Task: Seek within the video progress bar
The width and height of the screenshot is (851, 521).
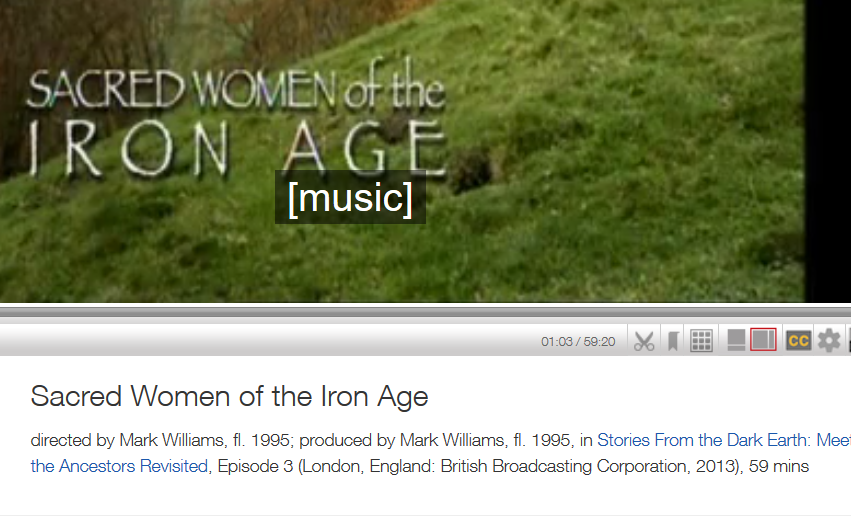Action: 426,312
